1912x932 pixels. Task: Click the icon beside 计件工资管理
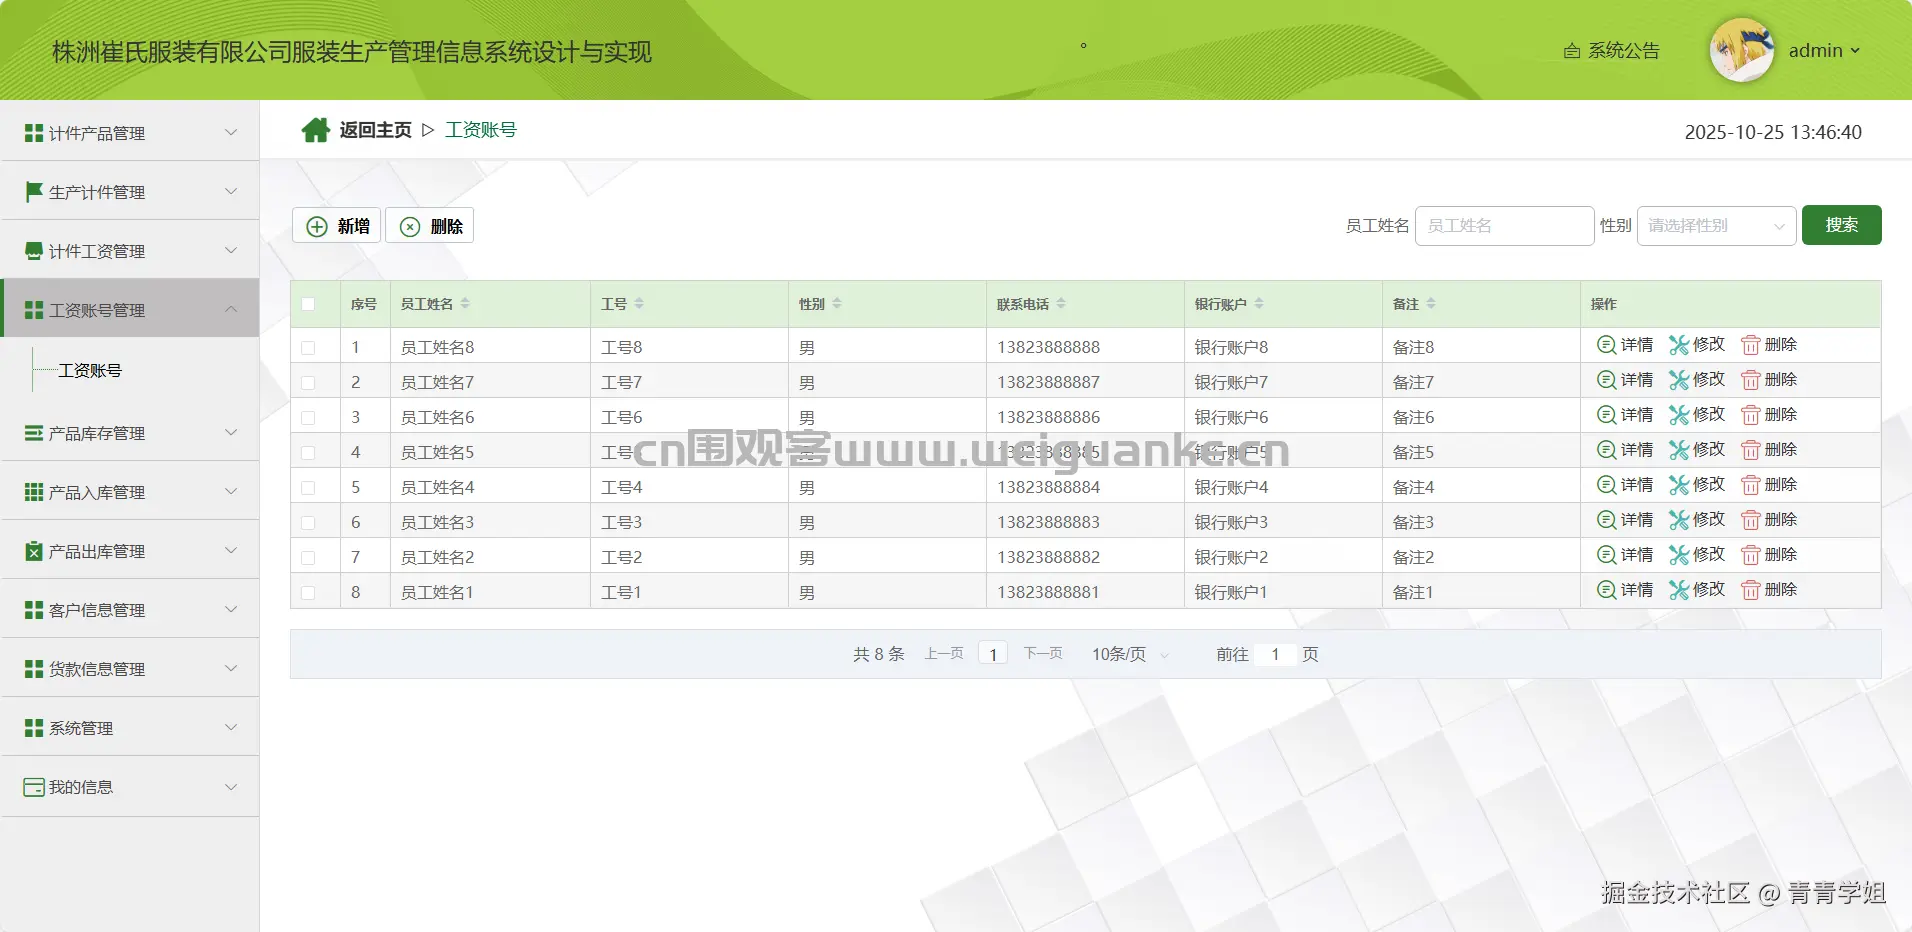pos(34,251)
